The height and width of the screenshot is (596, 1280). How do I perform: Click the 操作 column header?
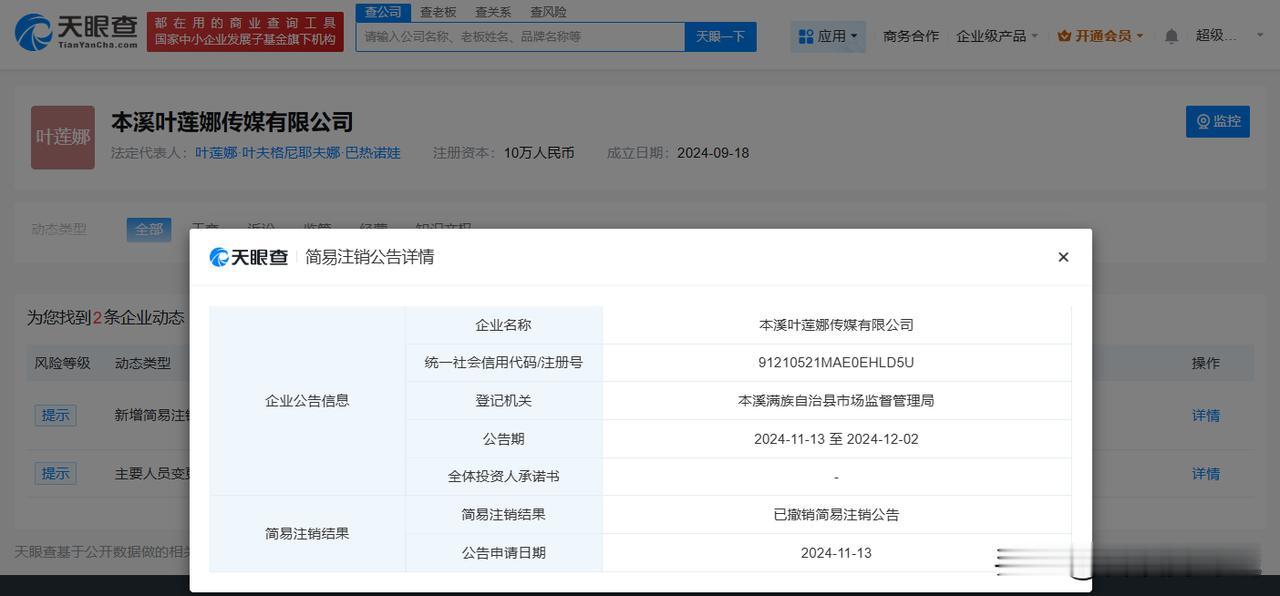tap(1205, 363)
